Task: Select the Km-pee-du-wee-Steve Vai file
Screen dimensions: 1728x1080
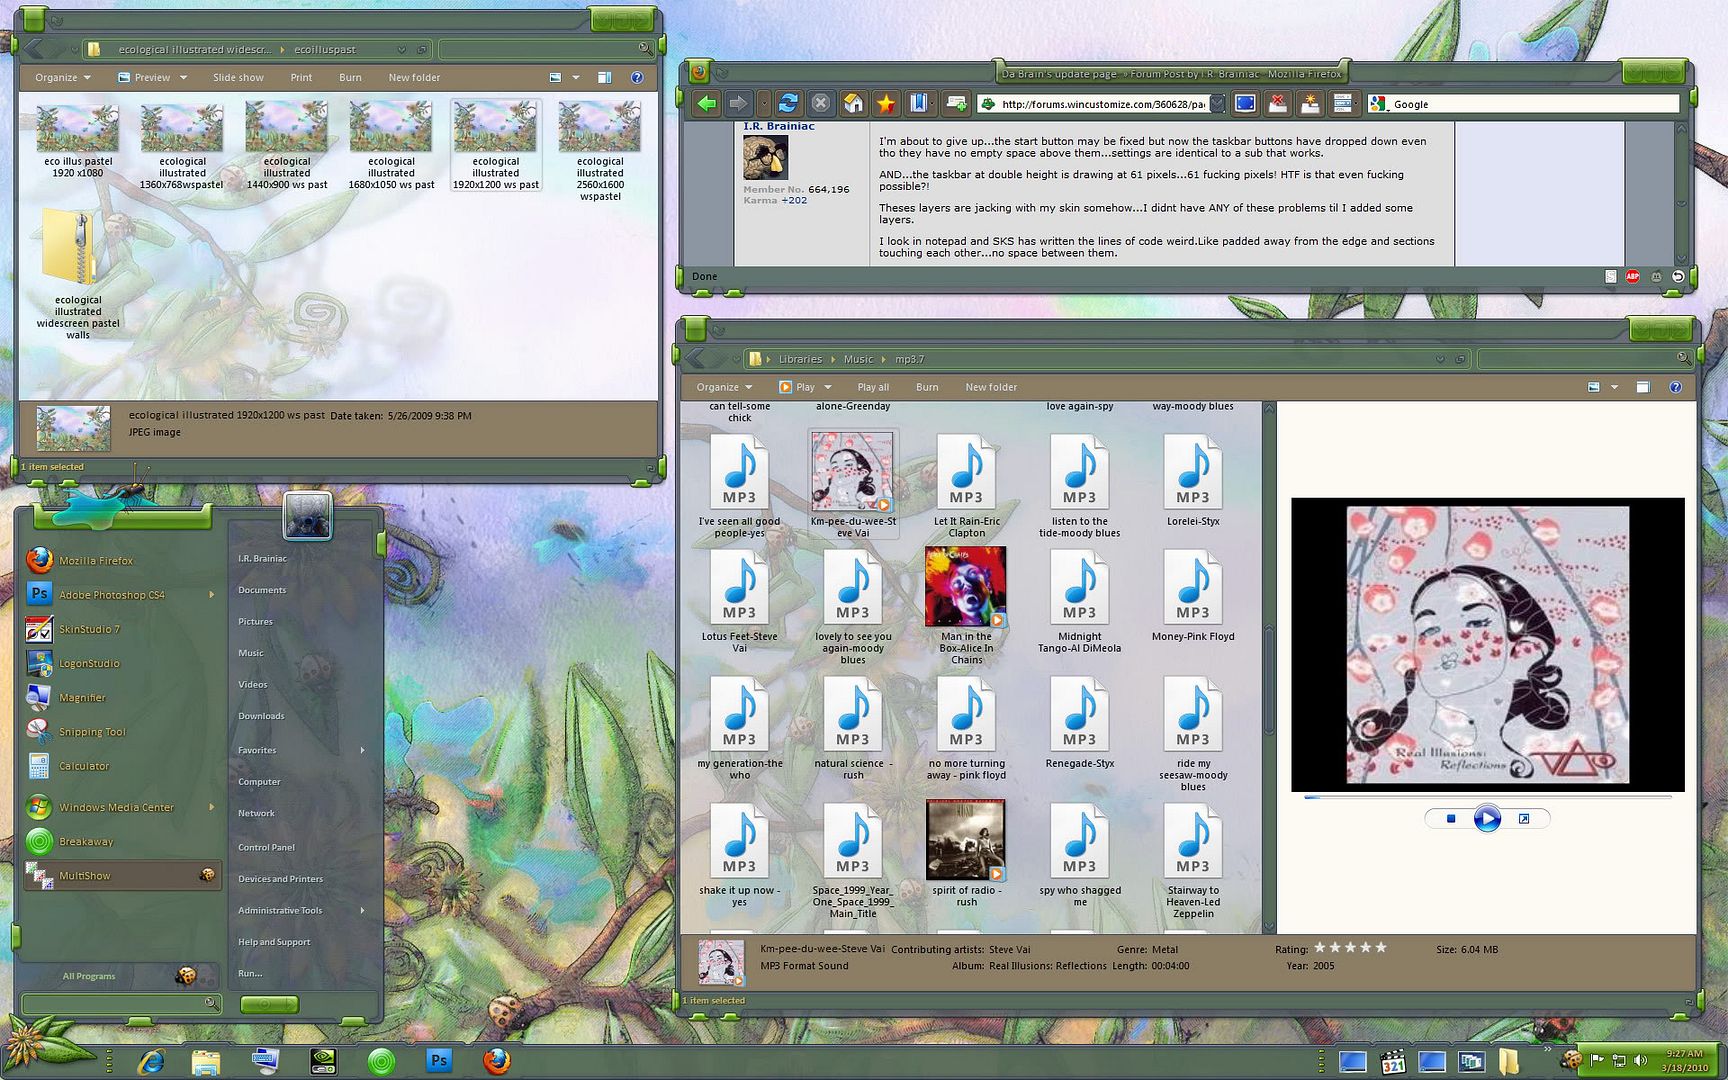Action: [853, 485]
